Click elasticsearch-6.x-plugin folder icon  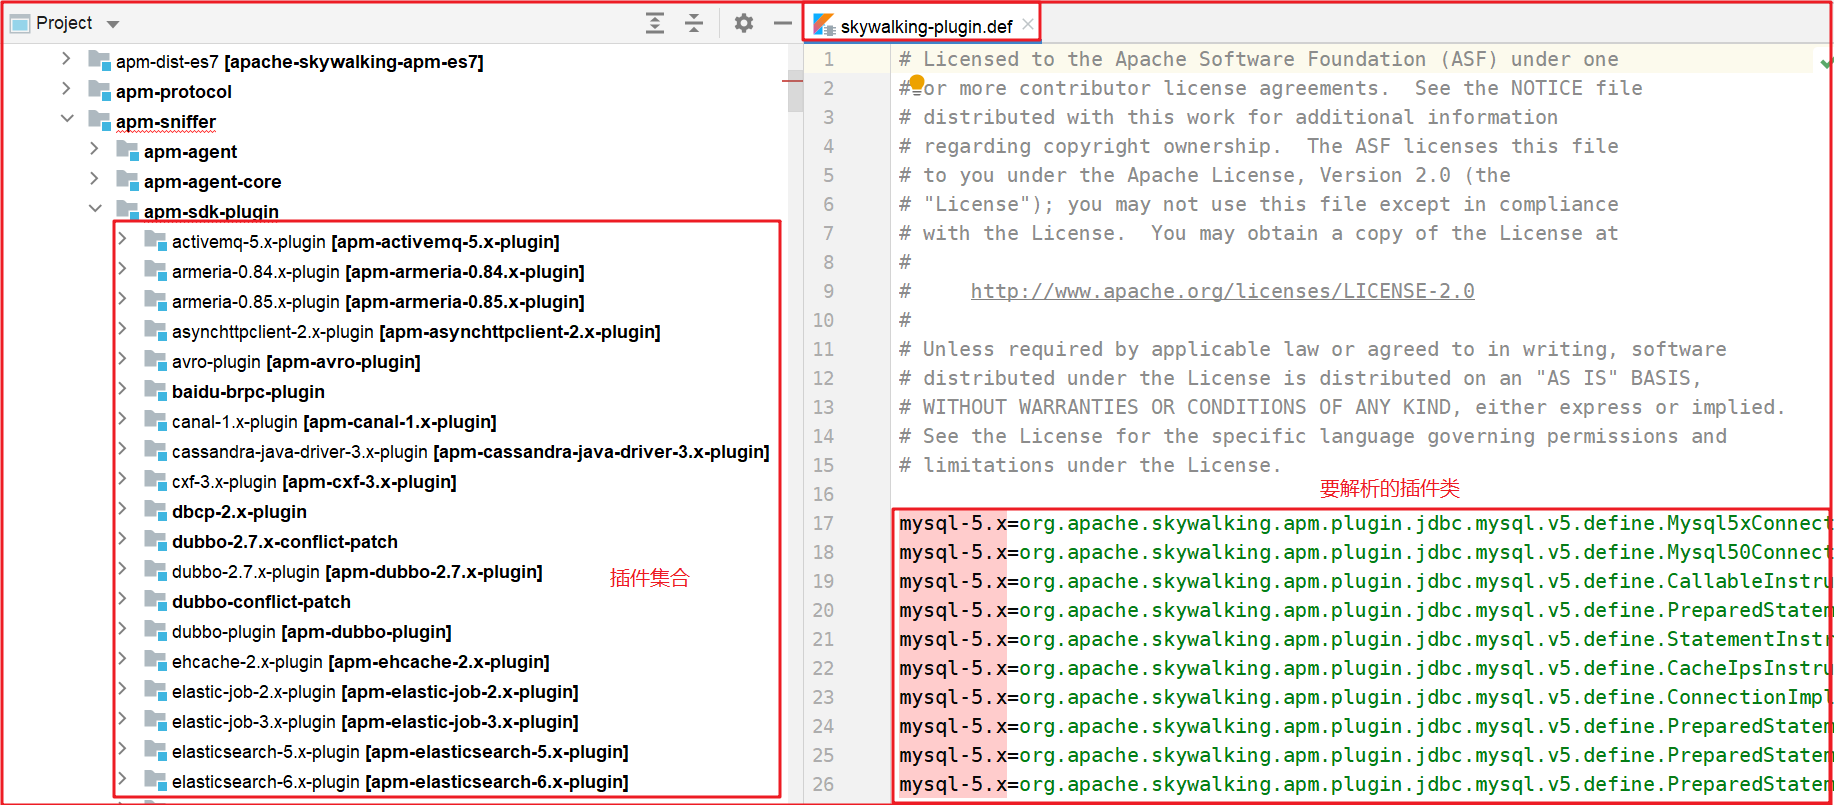(x=155, y=780)
